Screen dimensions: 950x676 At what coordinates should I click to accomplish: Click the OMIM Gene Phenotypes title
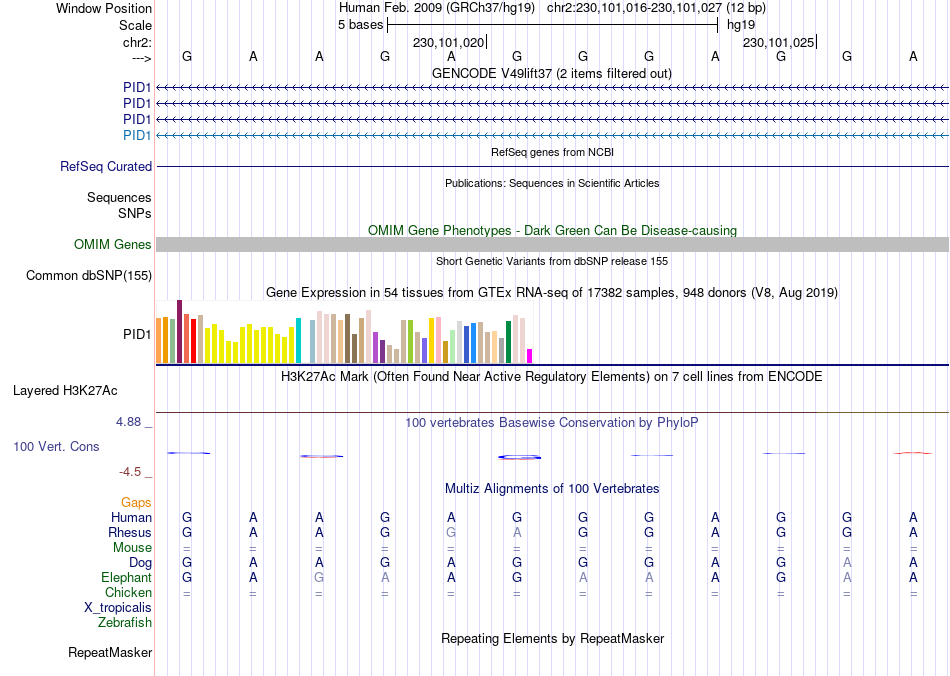coord(552,230)
